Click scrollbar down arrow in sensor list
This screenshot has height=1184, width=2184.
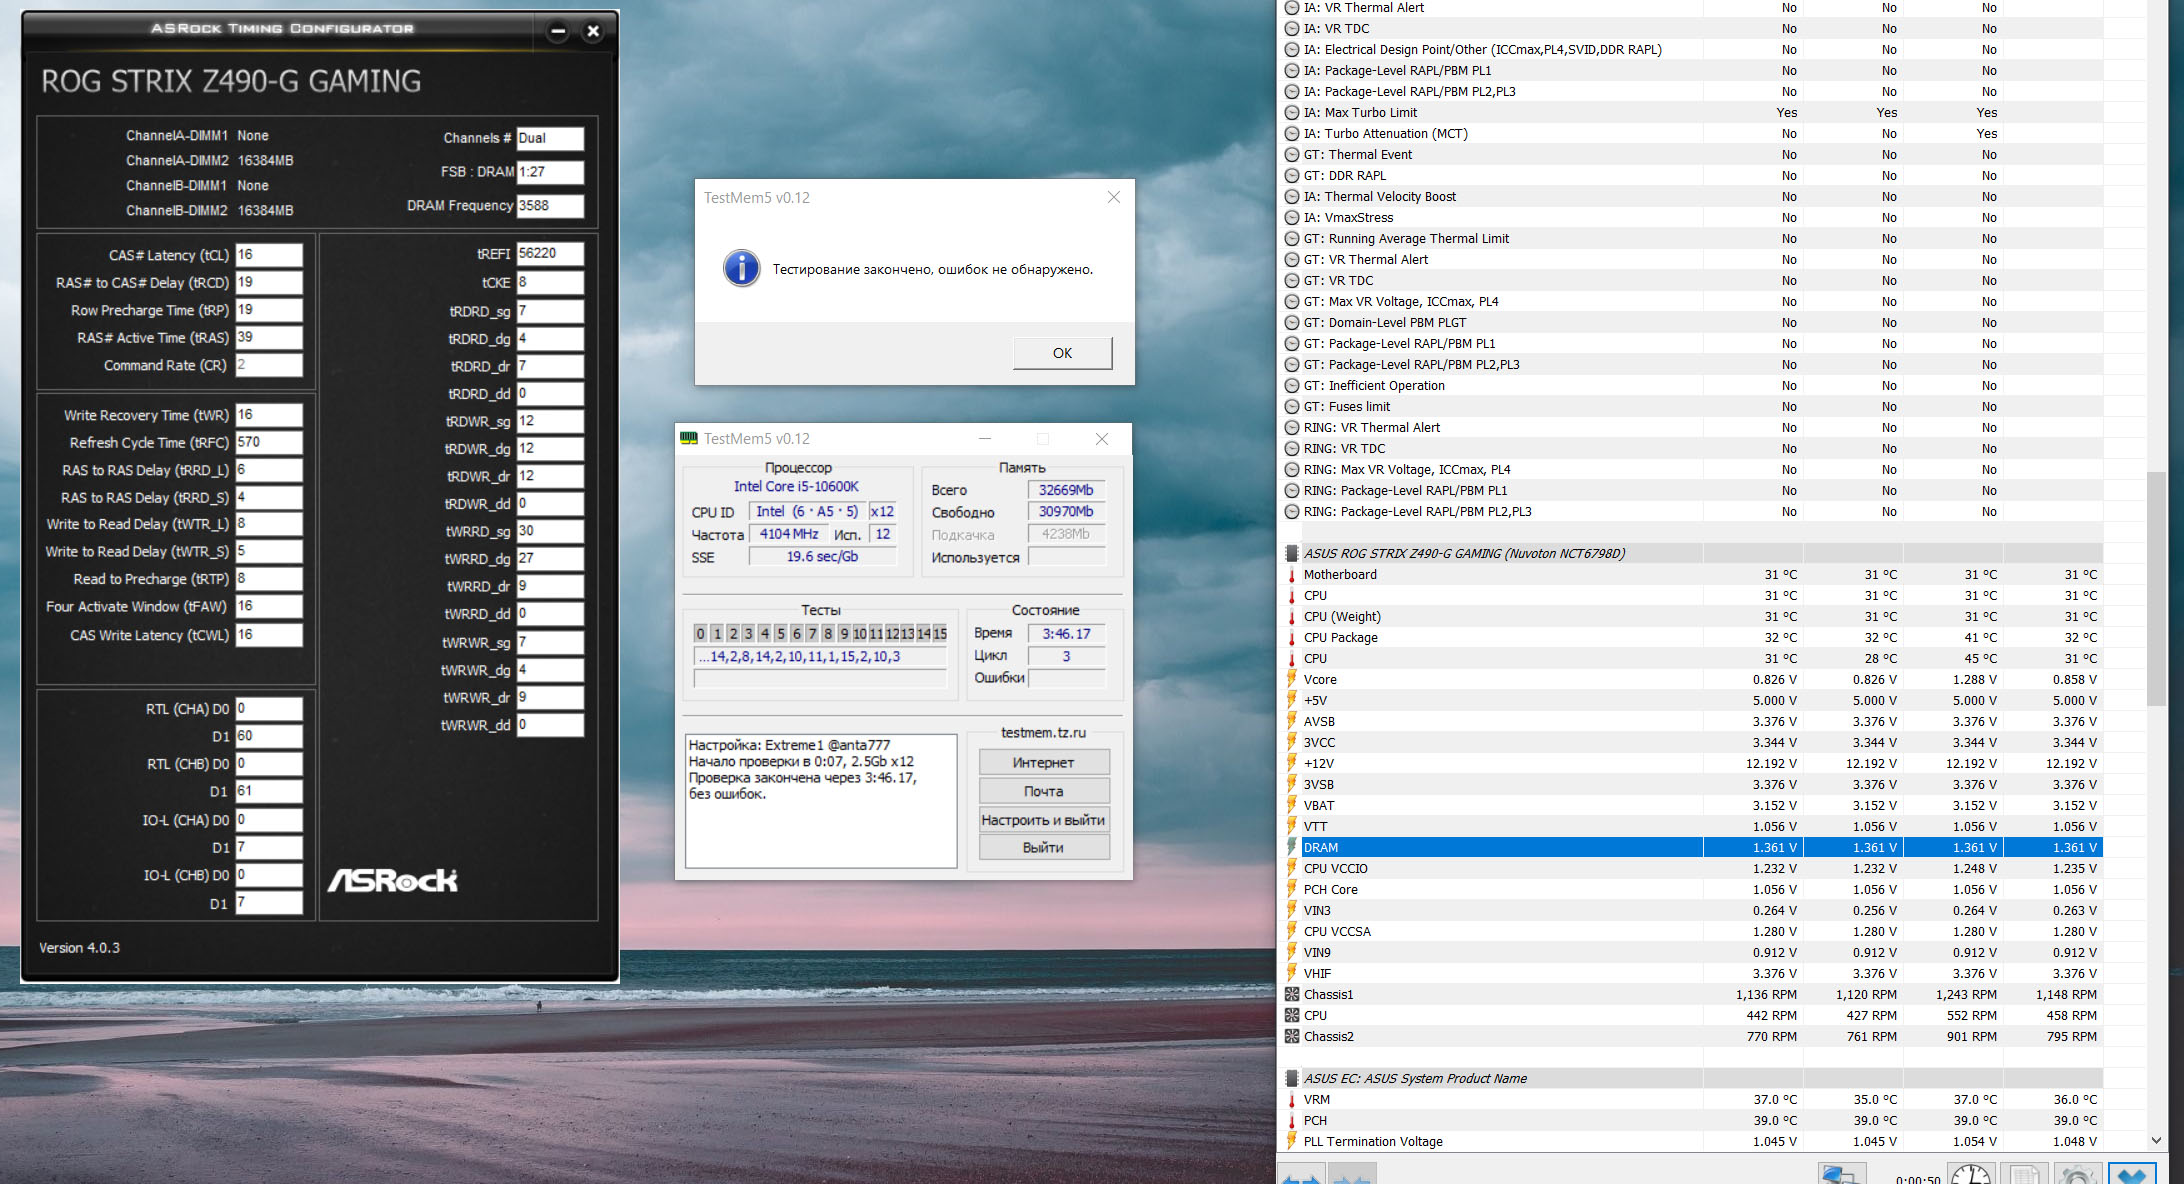pos(2156,1140)
